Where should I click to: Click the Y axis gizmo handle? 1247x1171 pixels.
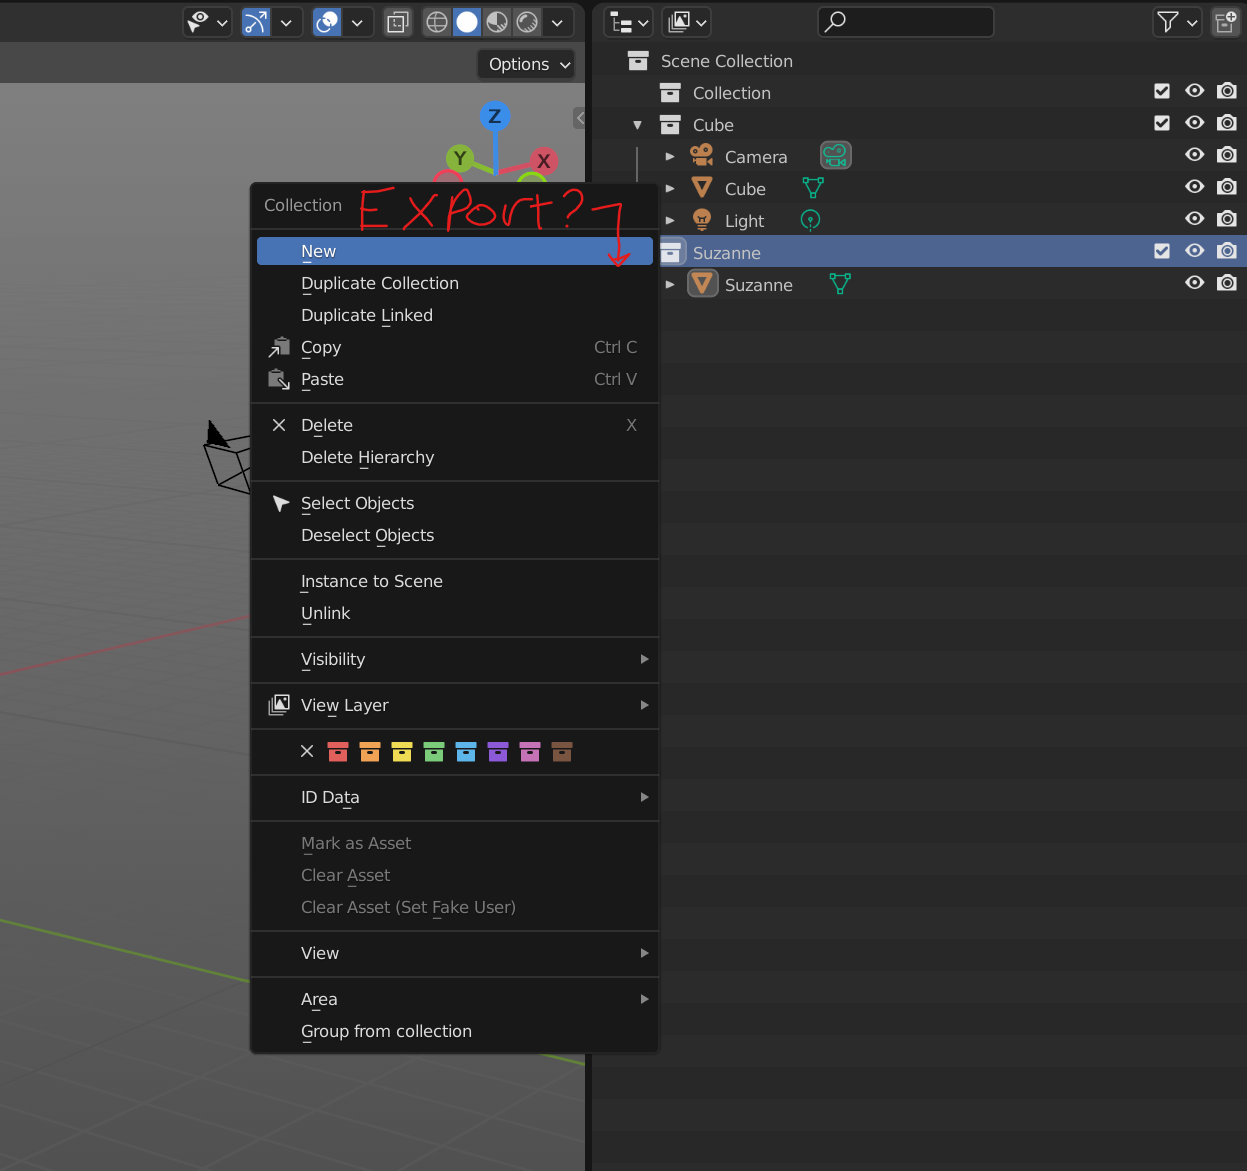pyautogui.click(x=460, y=158)
